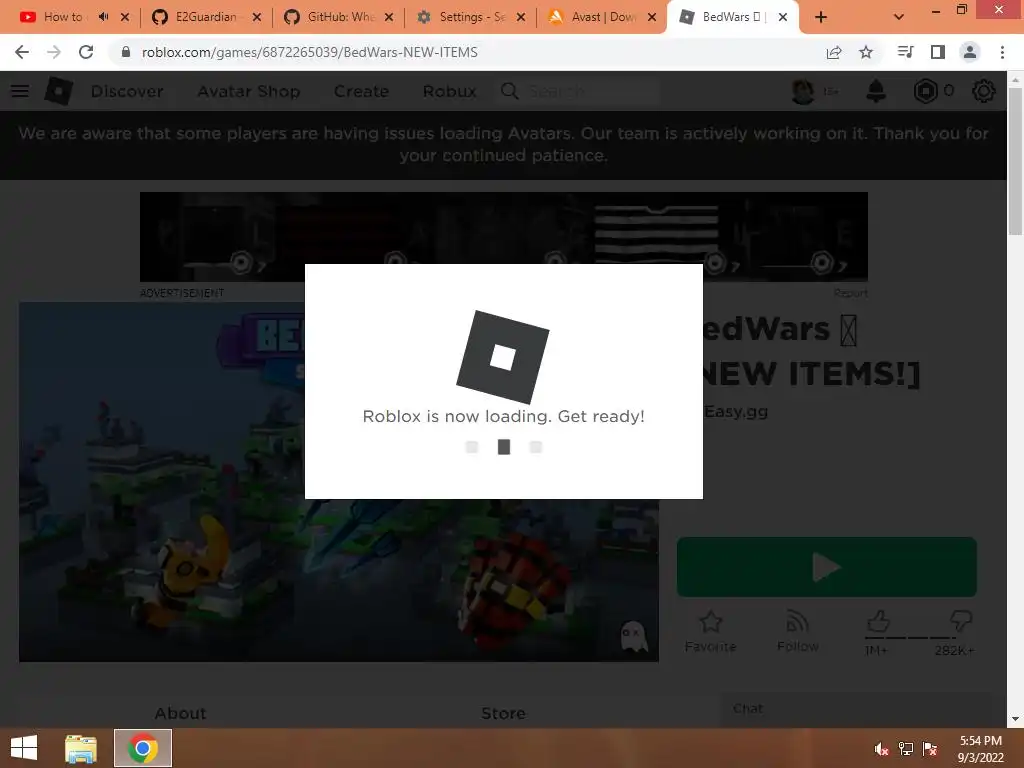Click the banner advertisement

point(504,236)
